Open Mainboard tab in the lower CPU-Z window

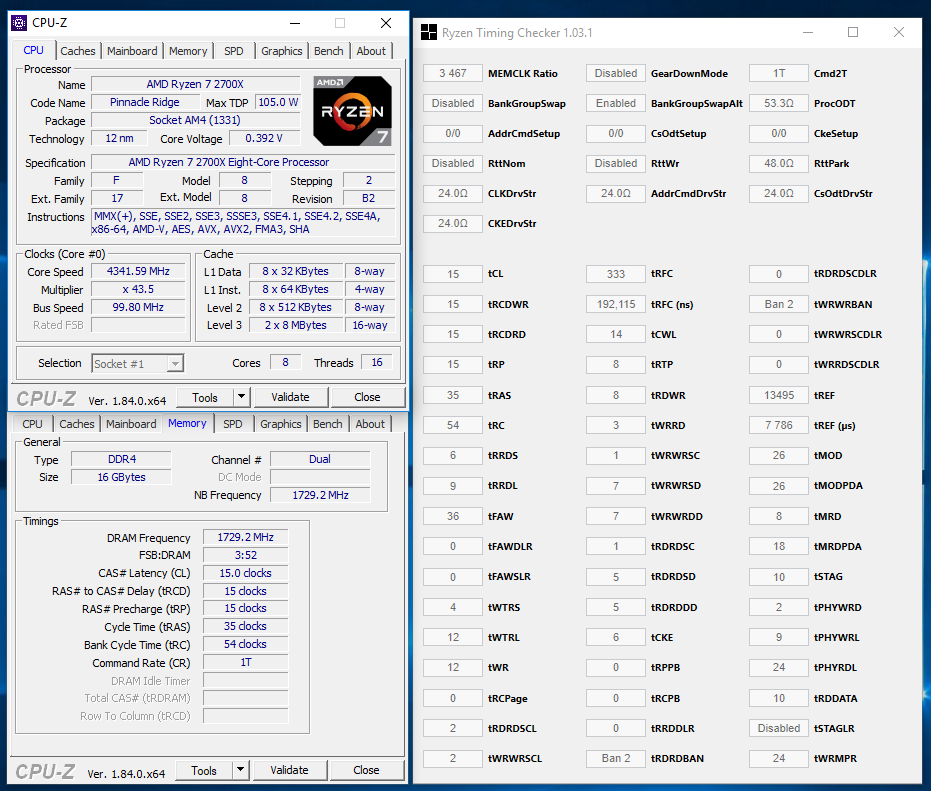(x=131, y=424)
